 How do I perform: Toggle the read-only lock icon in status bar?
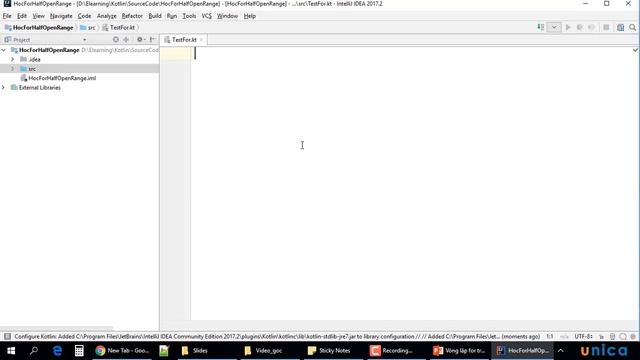[x=601, y=337]
